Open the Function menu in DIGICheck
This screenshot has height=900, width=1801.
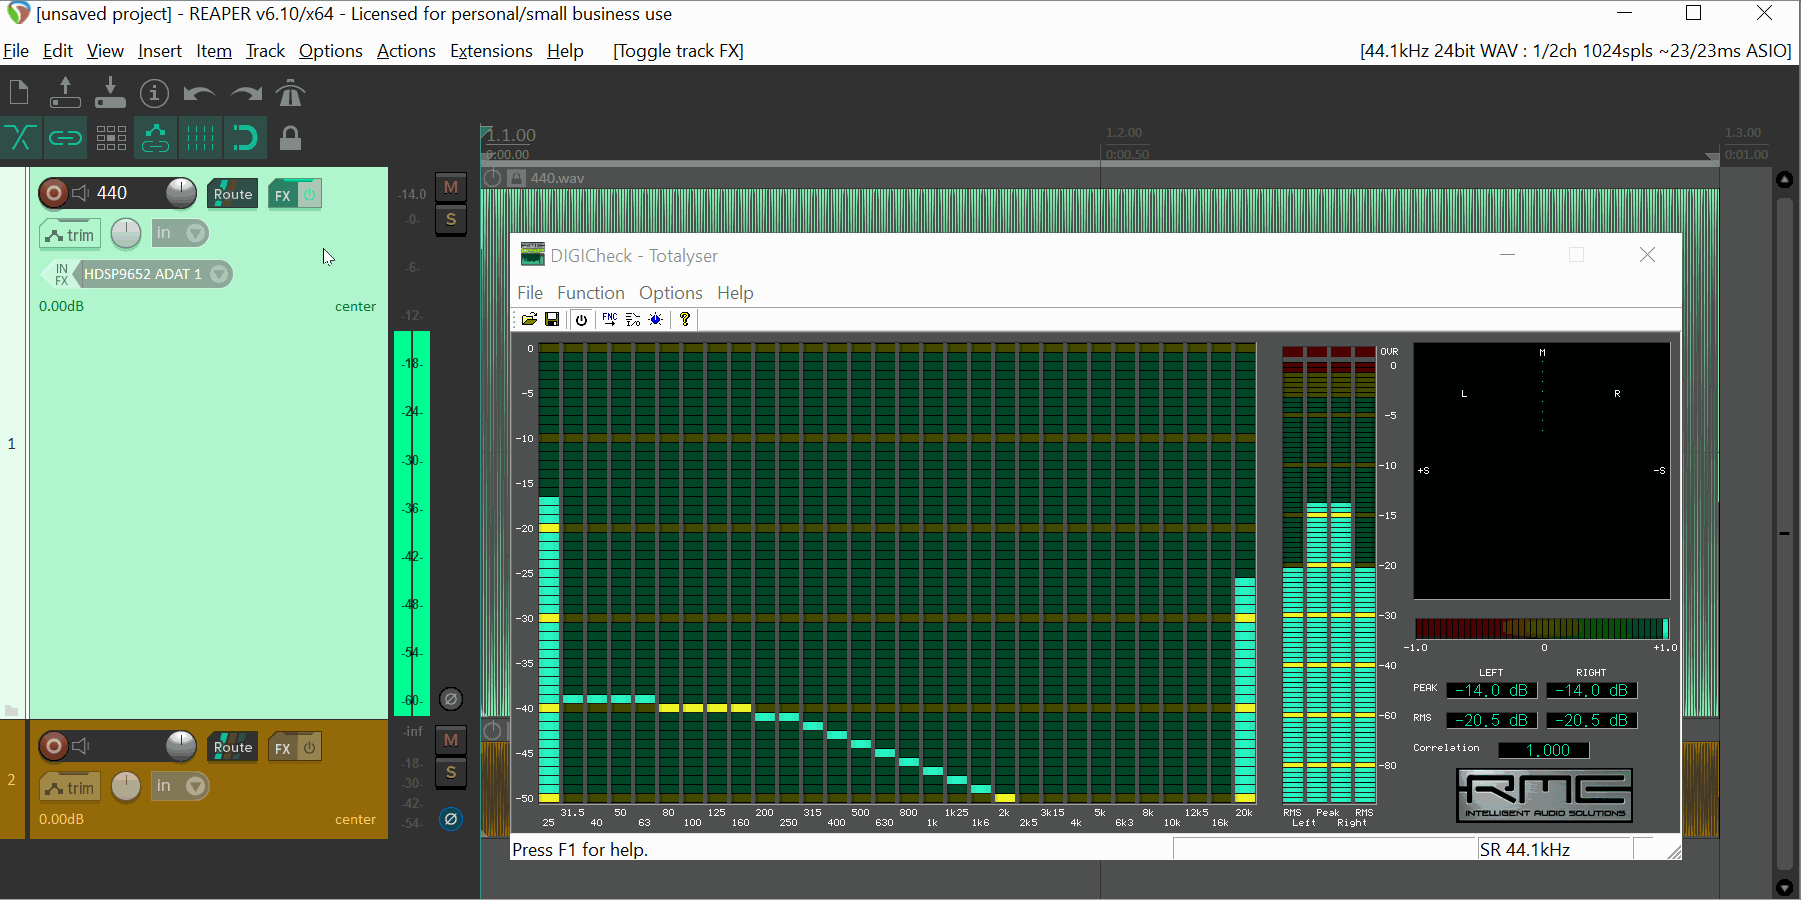[590, 293]
